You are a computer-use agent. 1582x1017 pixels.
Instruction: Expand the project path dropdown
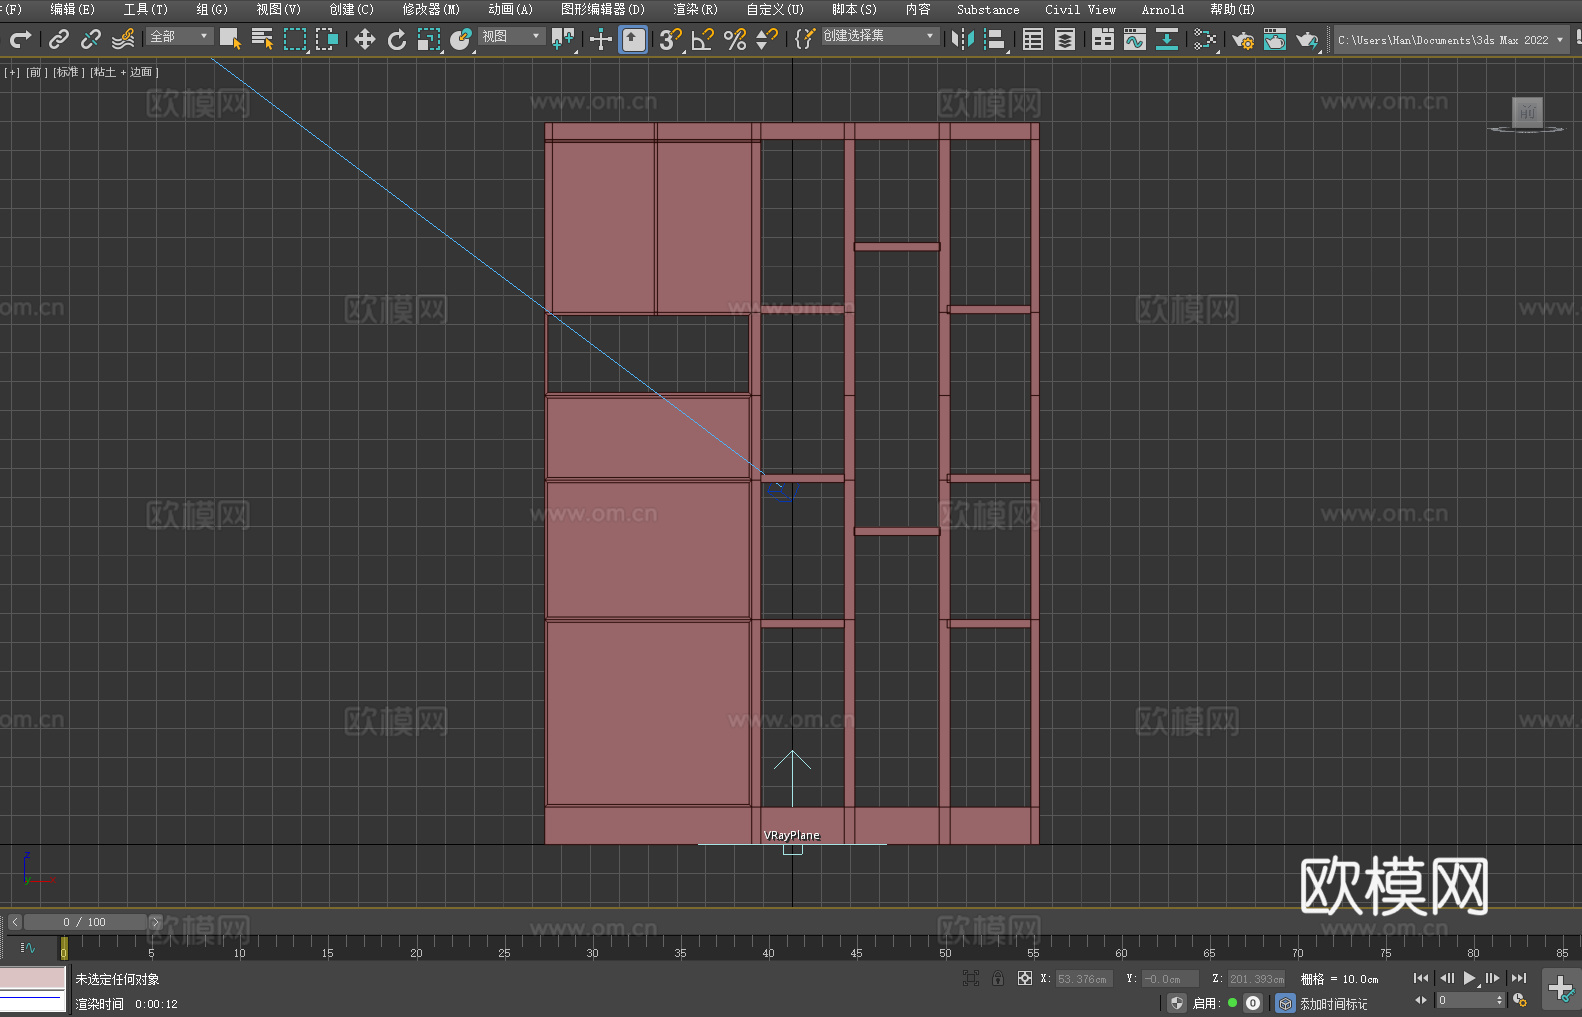(x=1559, y=40)
